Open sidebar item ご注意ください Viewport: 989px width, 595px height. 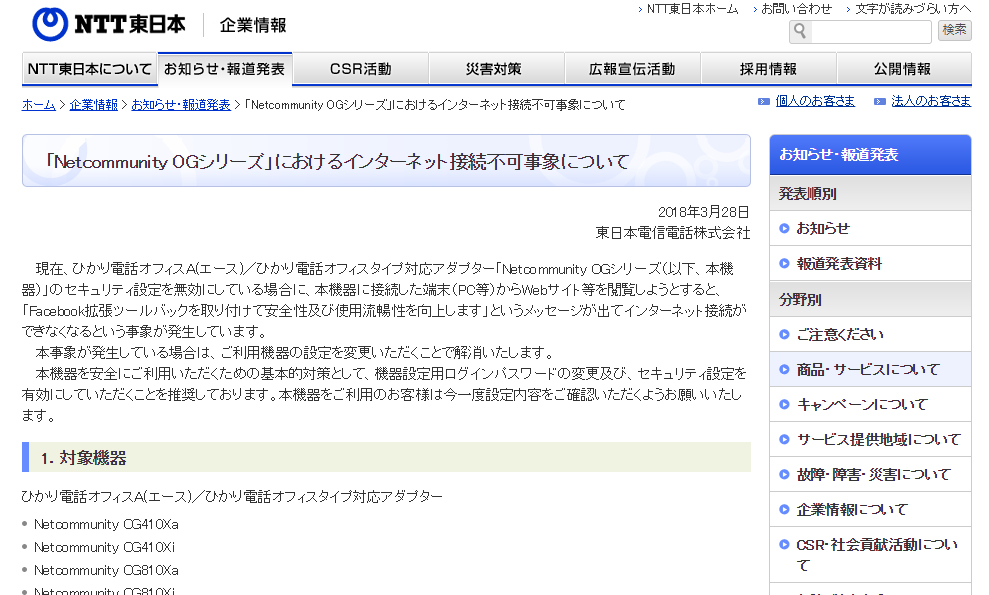[870, 334]
